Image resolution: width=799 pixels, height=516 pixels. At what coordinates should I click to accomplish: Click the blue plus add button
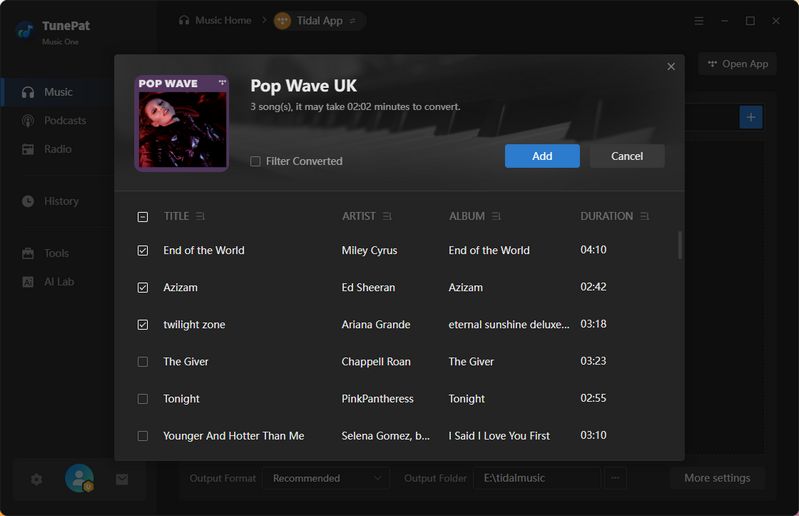pos(751,117)
